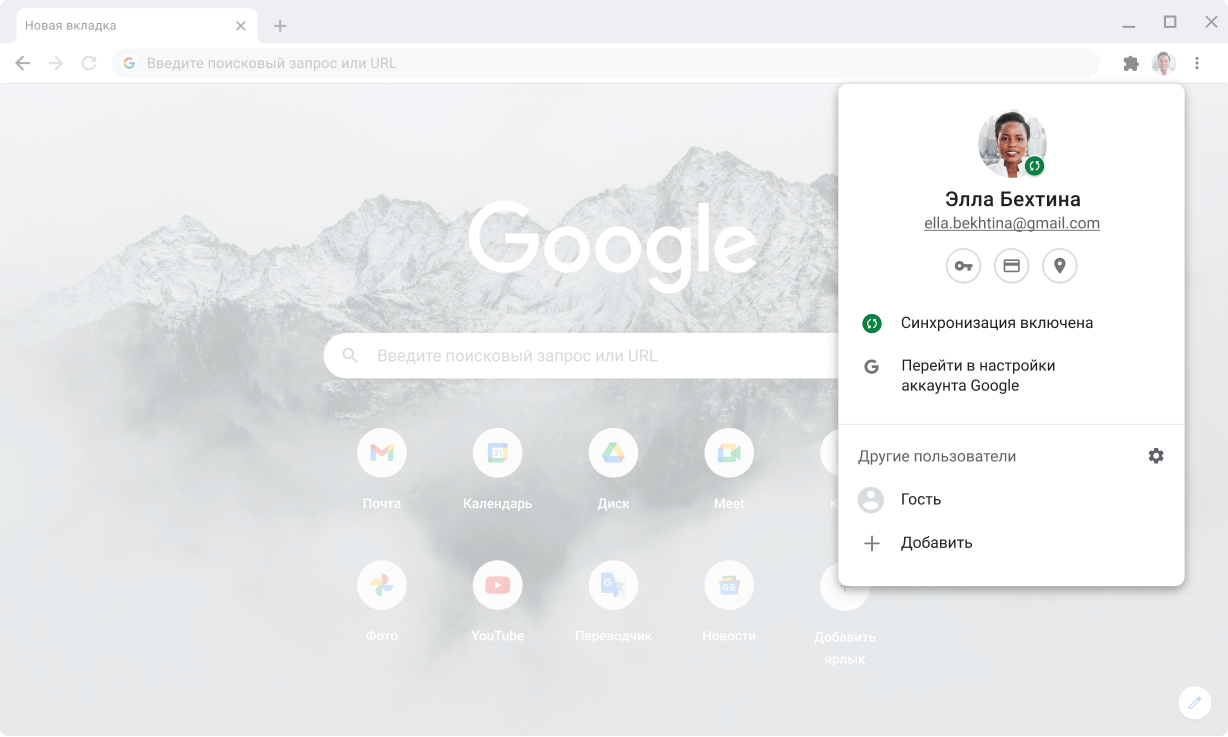Open passwords via the key icon

point(963,266)
